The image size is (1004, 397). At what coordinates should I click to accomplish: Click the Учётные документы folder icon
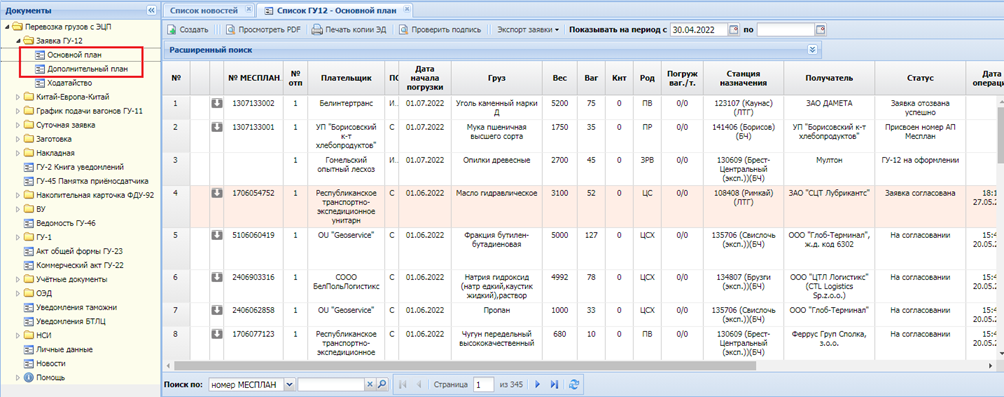coord(28,279)
